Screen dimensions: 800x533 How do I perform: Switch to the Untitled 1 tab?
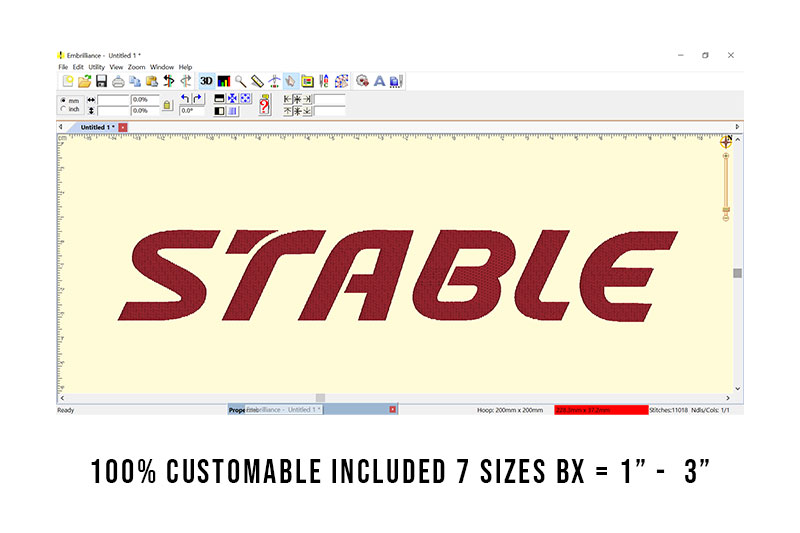[97, 127]
